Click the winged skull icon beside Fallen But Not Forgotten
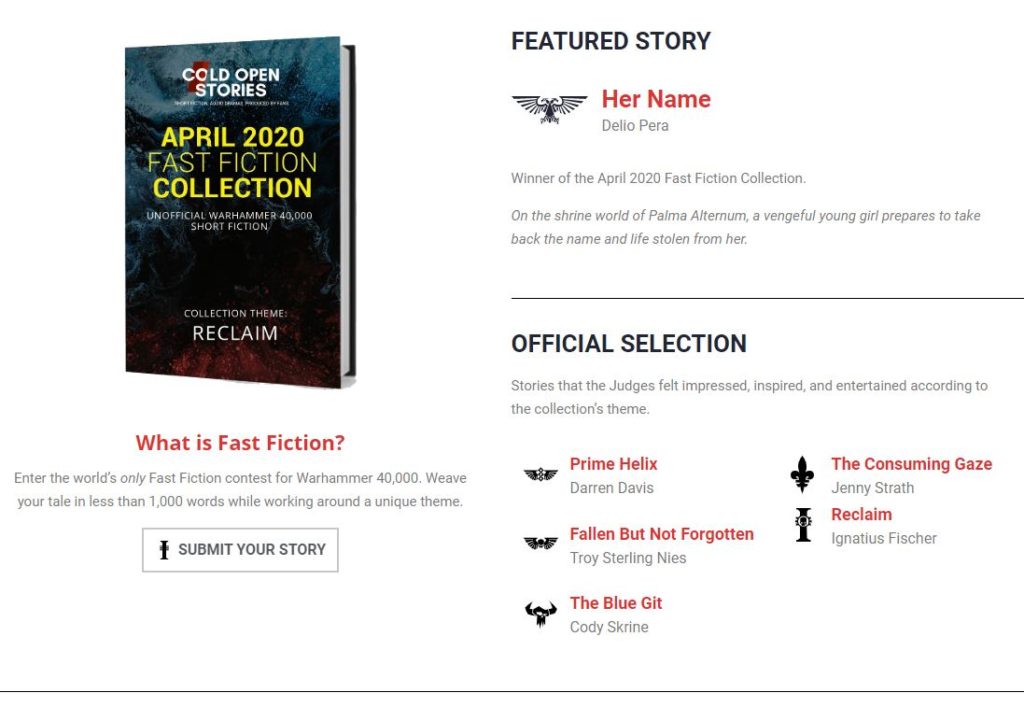The height and width of the screenshot is (707, 1024). tap(541, 543)
